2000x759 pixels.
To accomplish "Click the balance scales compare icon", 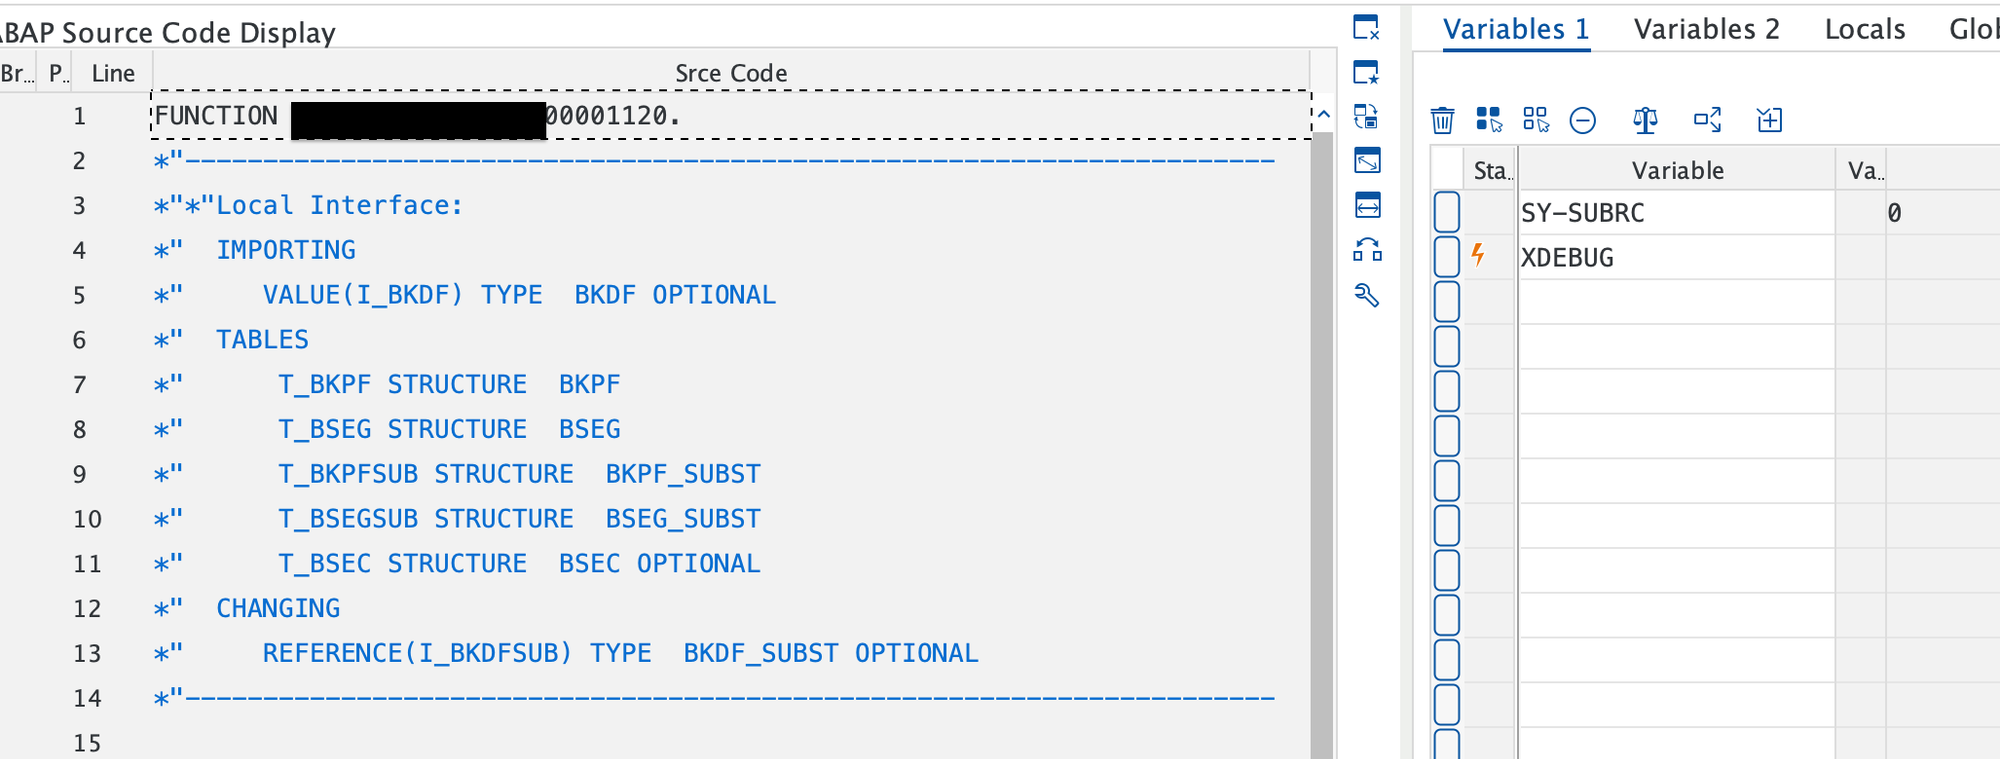I will point(1645,120).
